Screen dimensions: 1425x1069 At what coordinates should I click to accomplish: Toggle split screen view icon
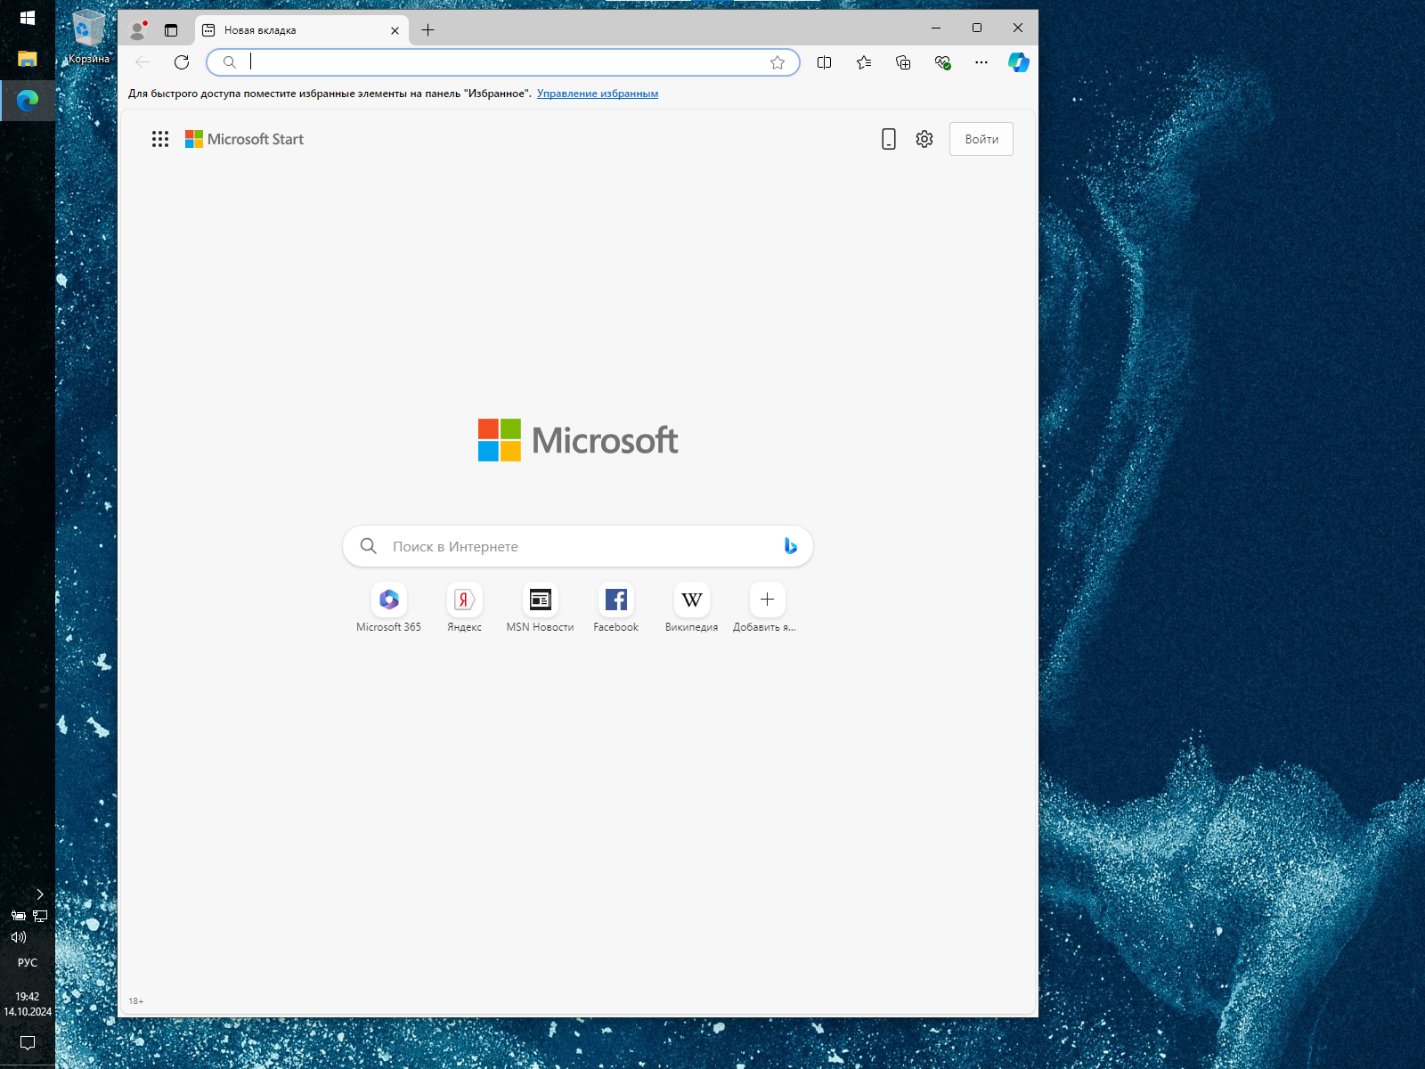pyautogui.click(x=824, y=62)
